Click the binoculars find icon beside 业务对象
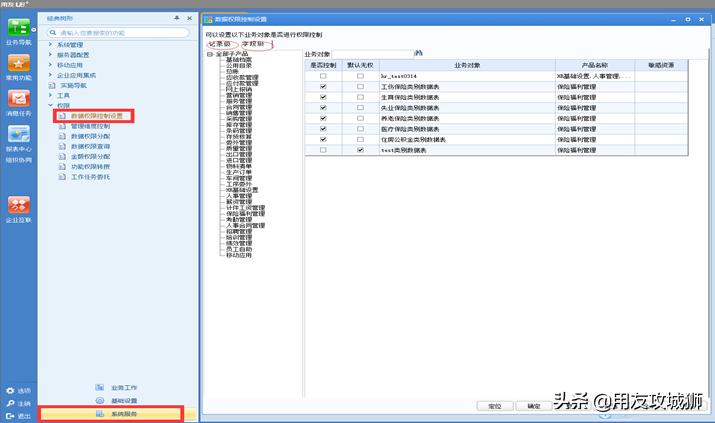Image resolution: width=715 pixels, height=423 pixels. tap(419, 53)
